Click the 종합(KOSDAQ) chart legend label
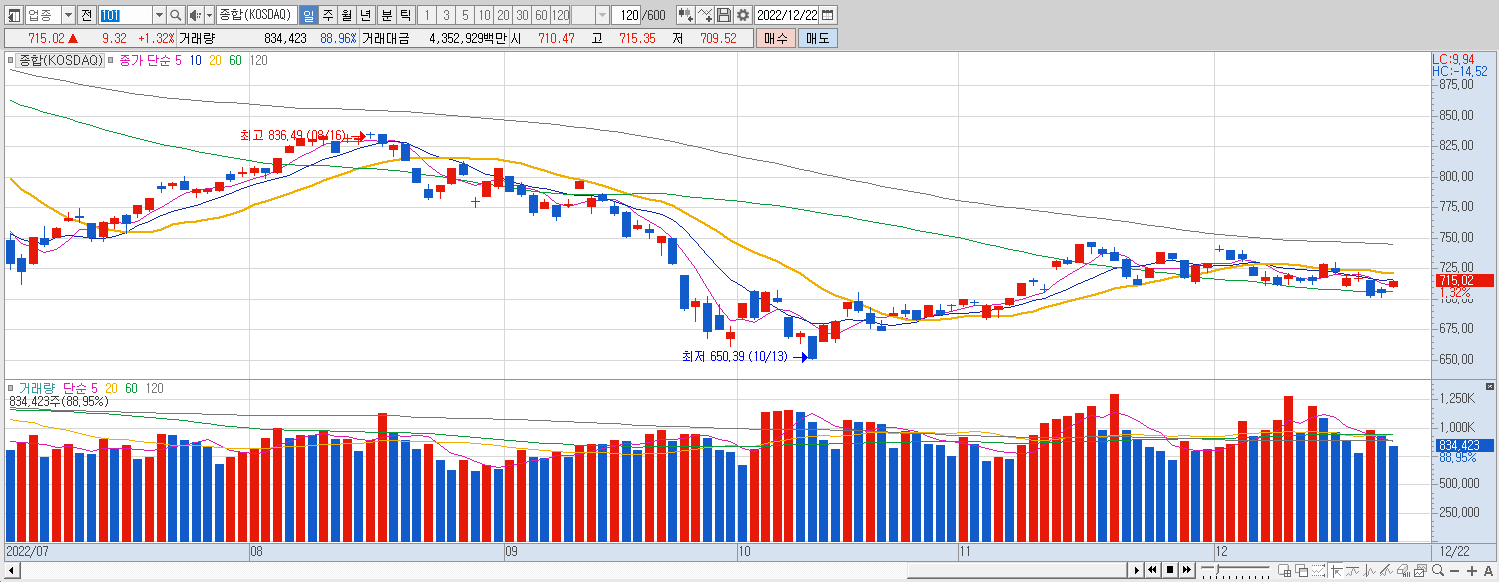1499x582 pixels. click(60, 61)
